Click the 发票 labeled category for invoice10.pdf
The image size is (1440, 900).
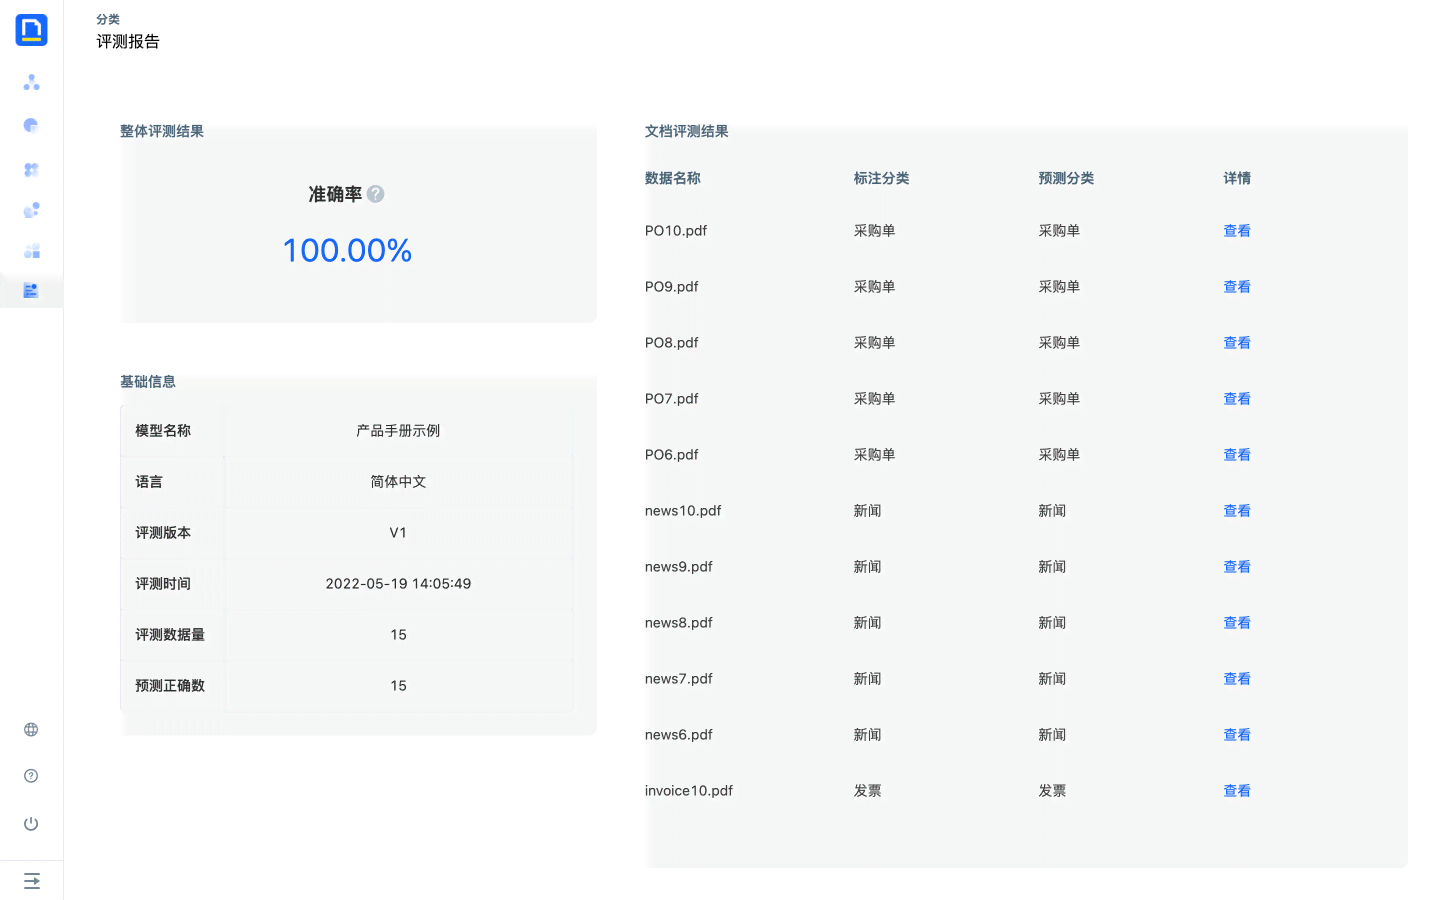click(867, 791)
